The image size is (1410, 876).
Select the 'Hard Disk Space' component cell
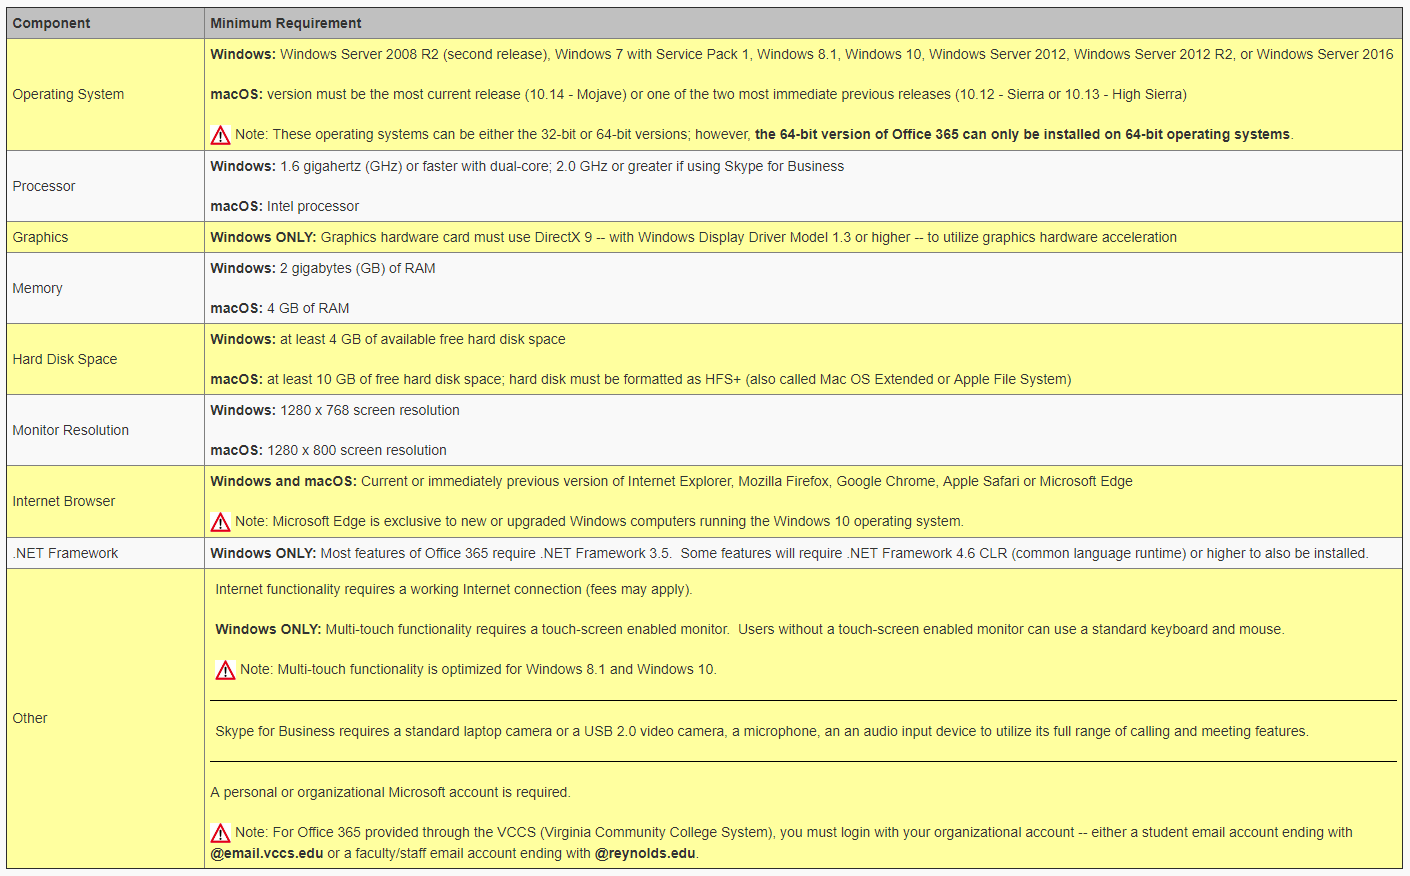(x=105, y=359)
